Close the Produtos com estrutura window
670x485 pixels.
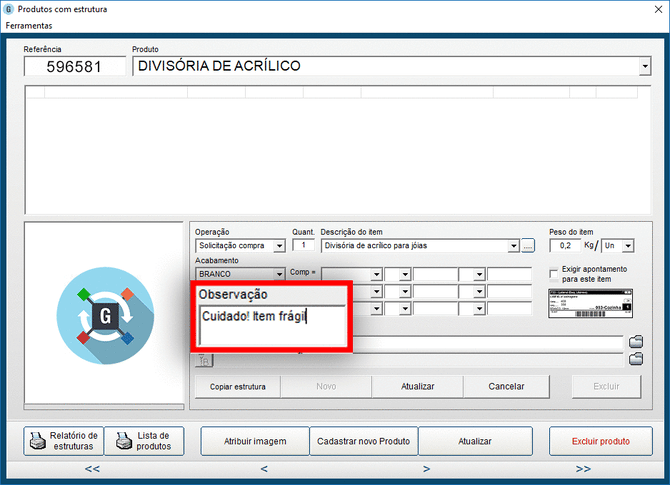(658, 9)
